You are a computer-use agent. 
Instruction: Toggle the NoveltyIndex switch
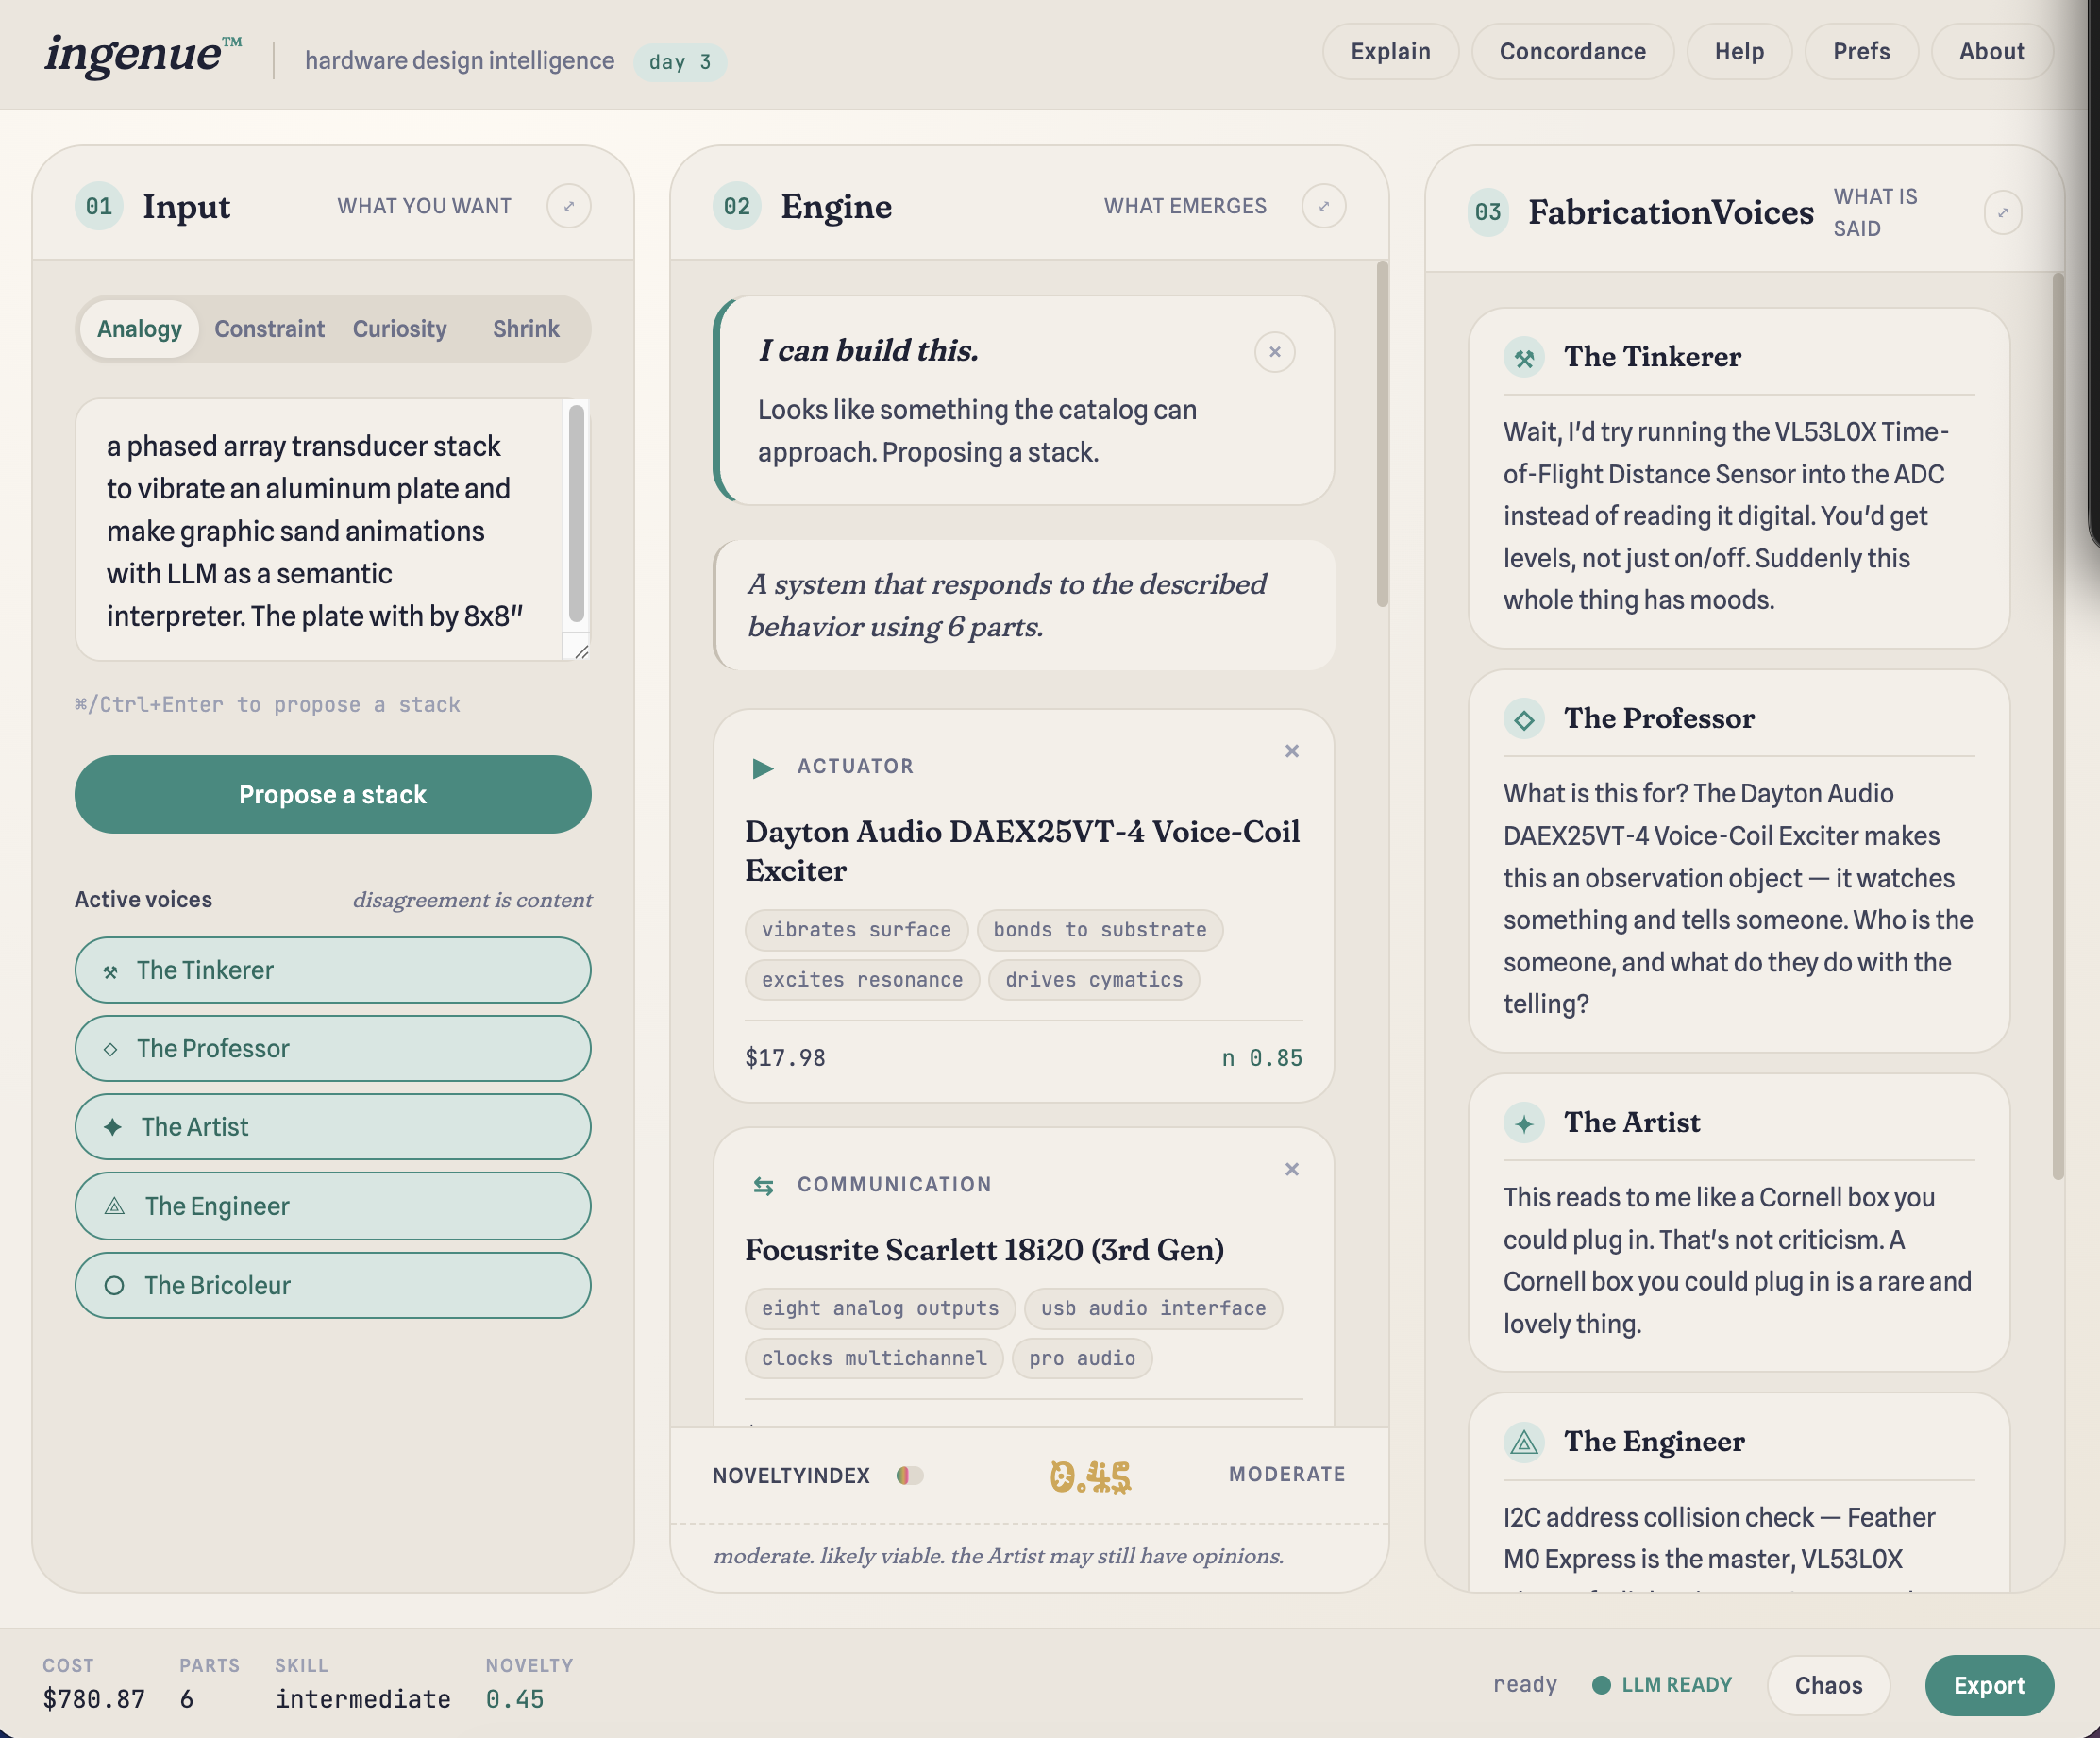point(909,1475)
